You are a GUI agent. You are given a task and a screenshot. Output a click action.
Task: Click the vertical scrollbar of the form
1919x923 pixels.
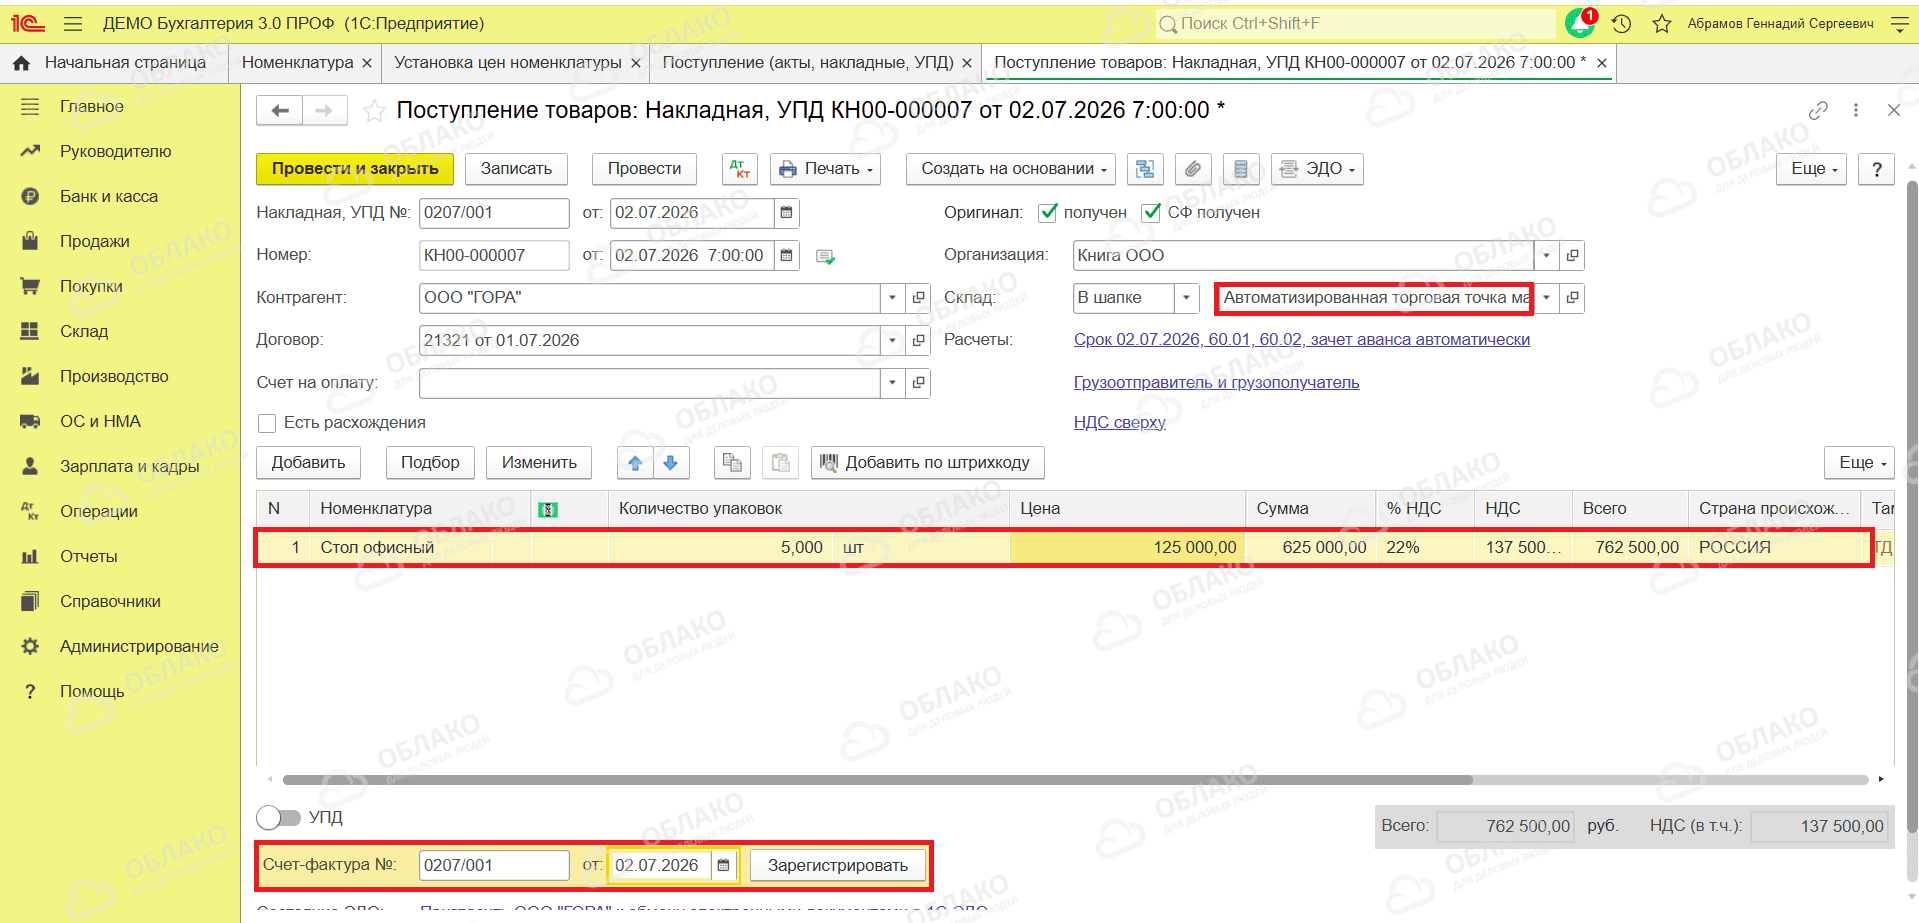coord(1912,505)
